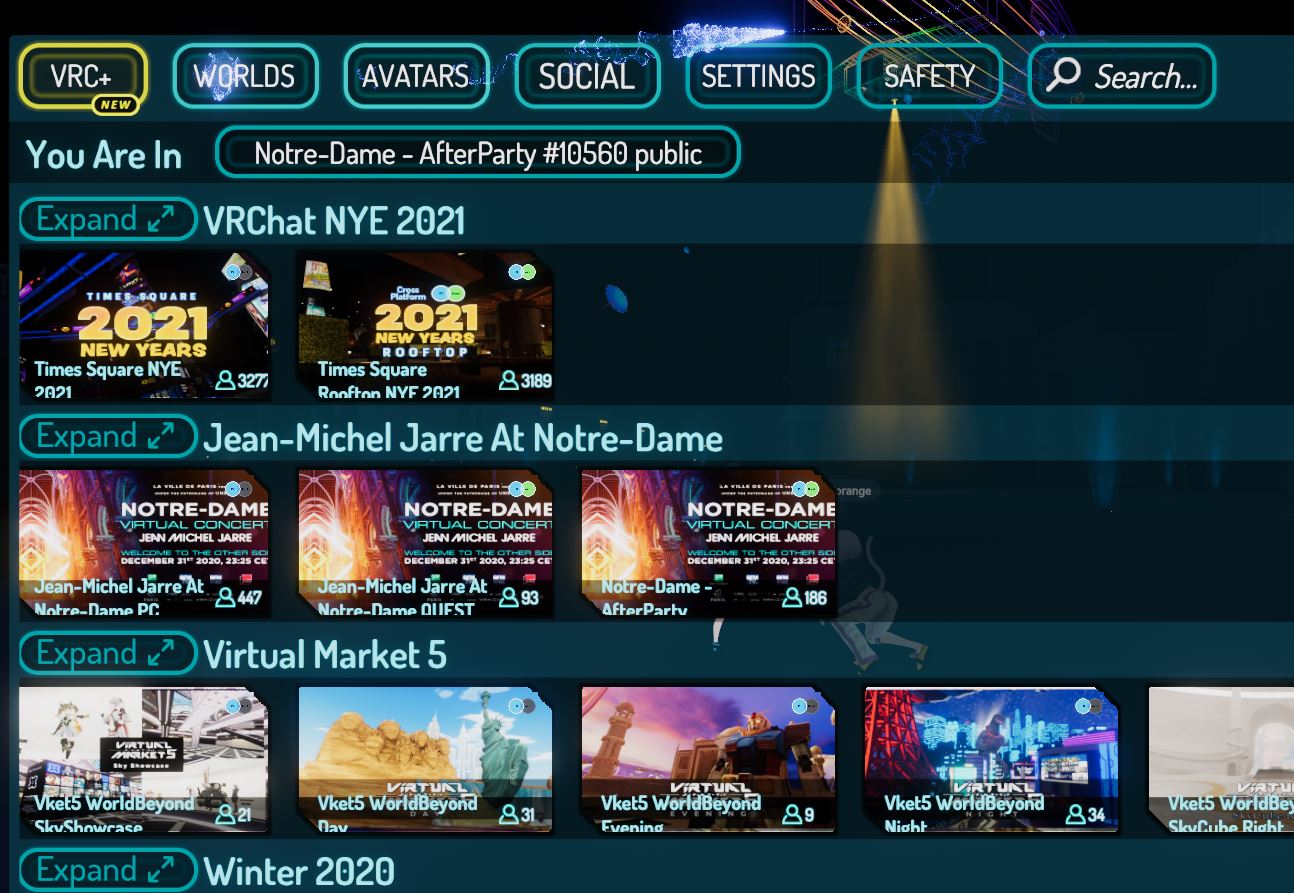Click player count icon on Notre-Dame AfterParty
The image size is (1294, 893).
[x=792, y=597]
